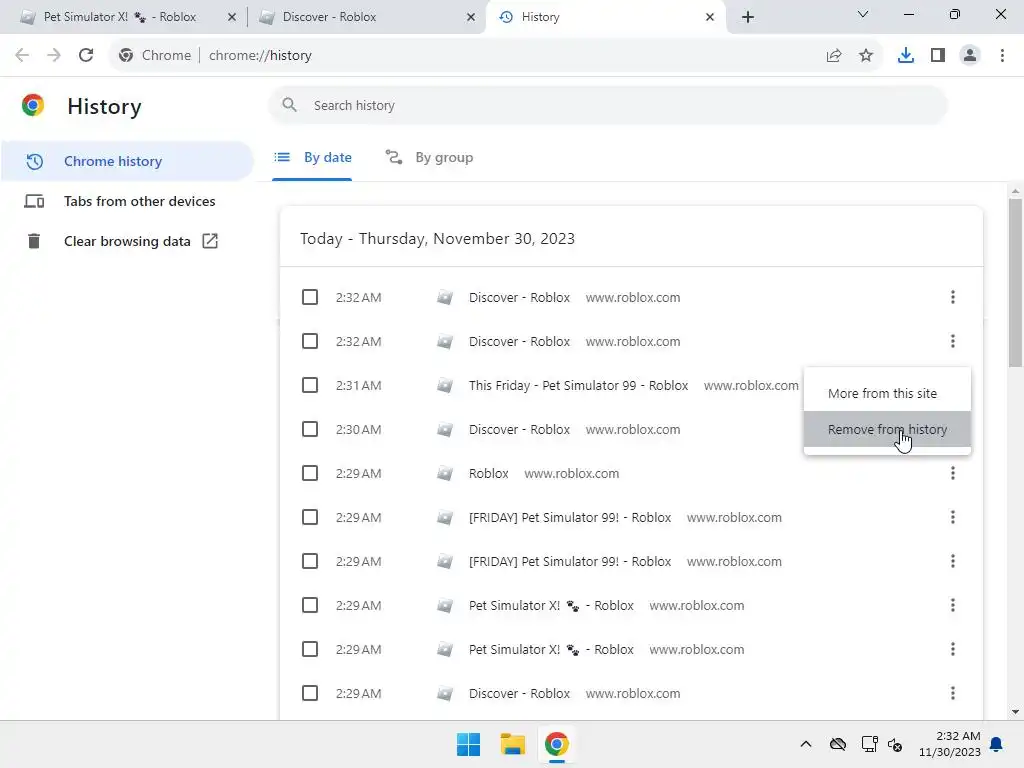Close the Discover - Roblox tab
The width and height of the screenshot is (1024, 768).
click(x=471, y=17)
